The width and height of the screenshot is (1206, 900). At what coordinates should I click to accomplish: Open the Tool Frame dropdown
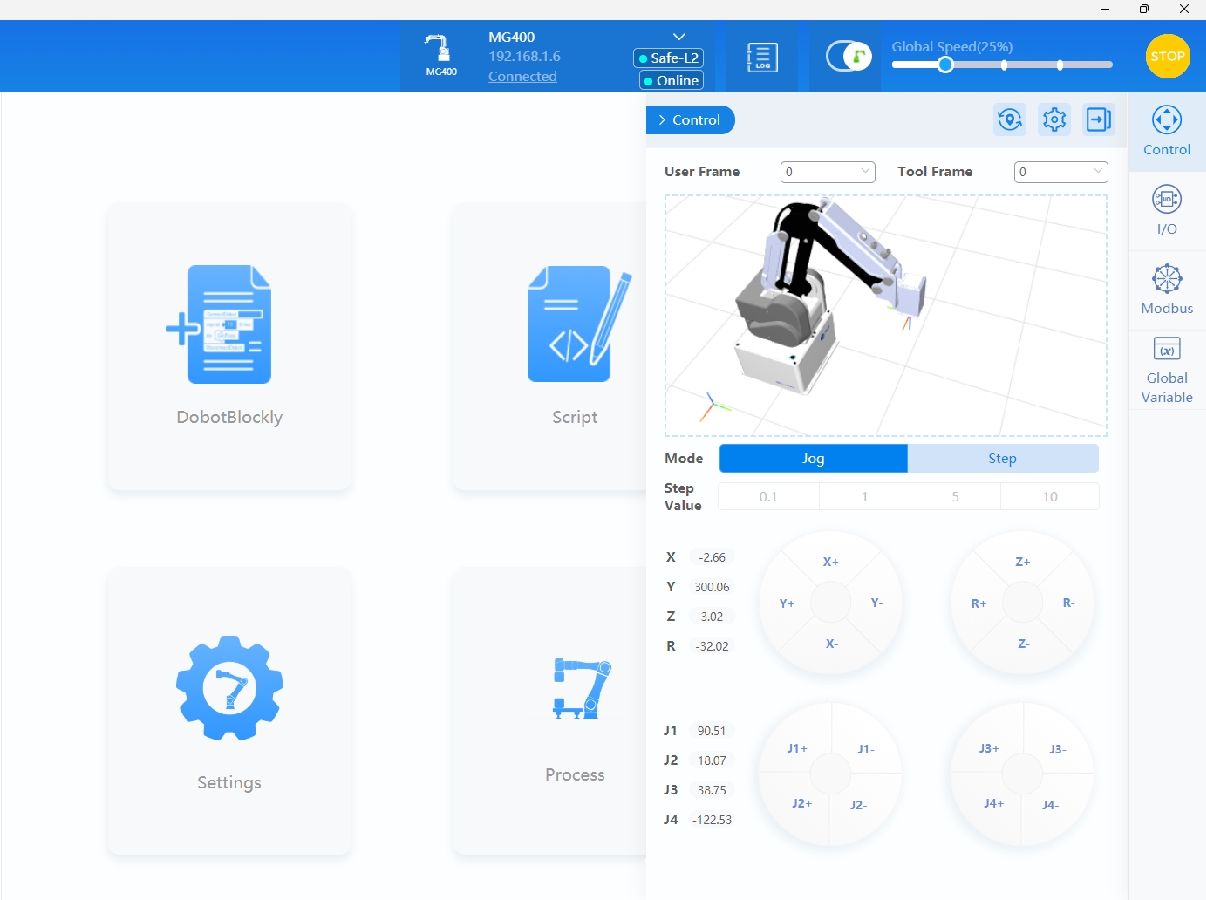pos(1061,172)
